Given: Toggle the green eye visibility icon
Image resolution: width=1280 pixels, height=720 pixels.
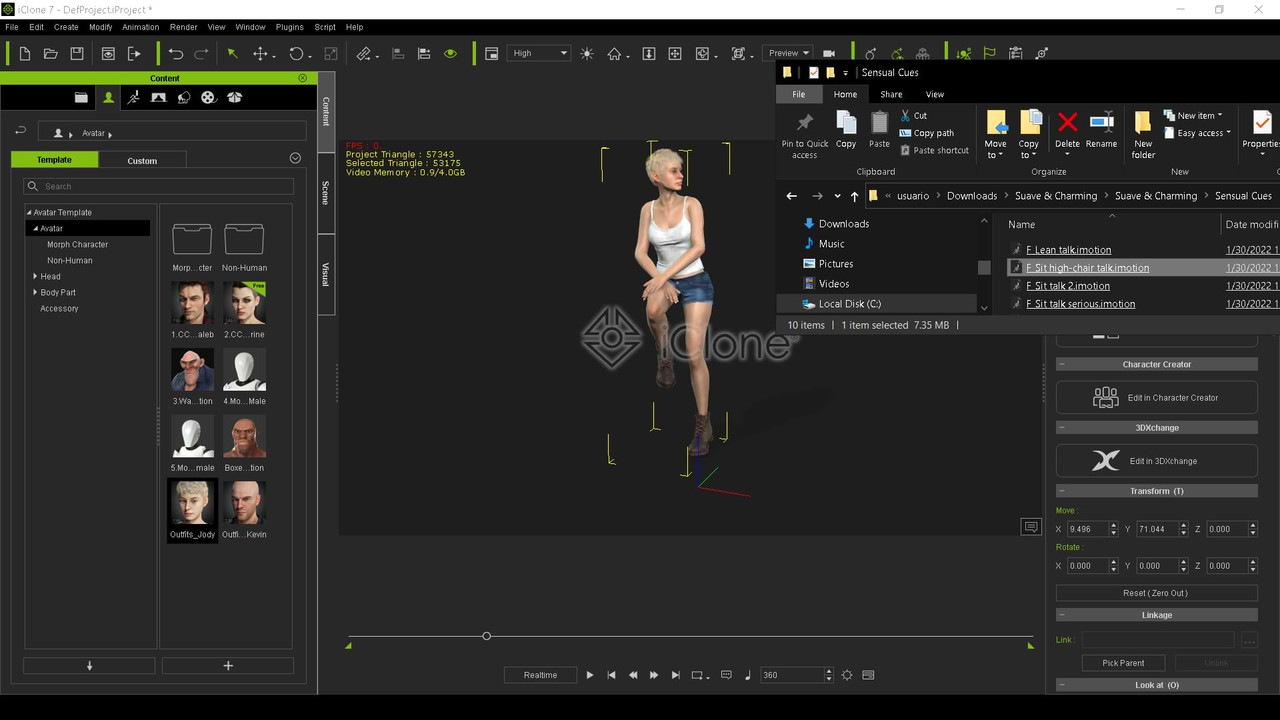Looking at the screenshot, I should [x=450, y=53].
